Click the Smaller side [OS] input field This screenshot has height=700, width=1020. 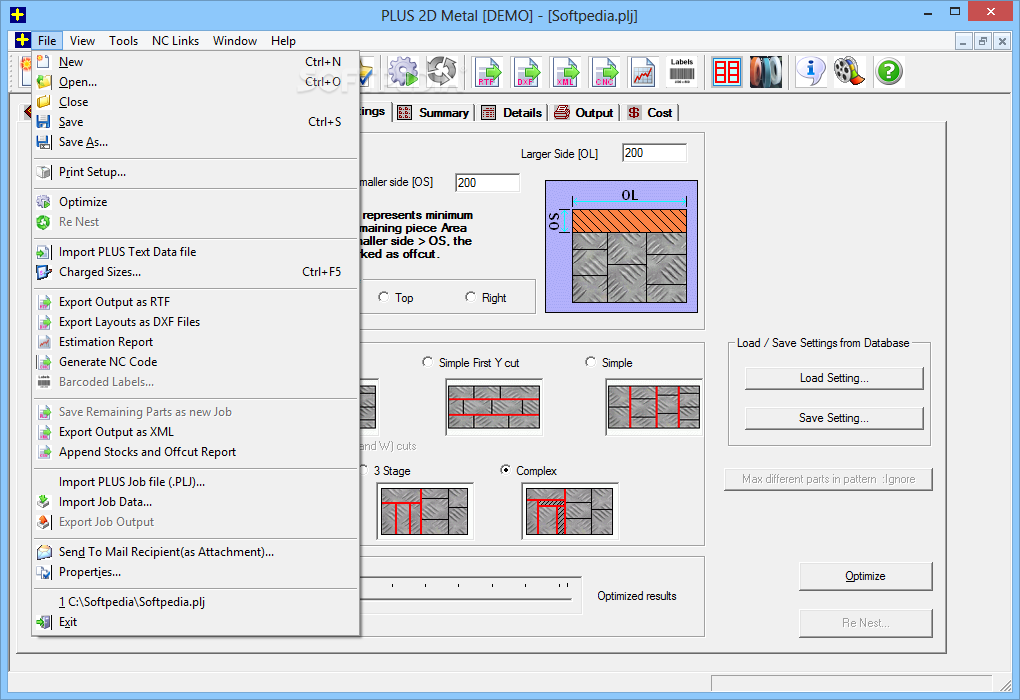pyautogui.click(x=487, y=183)
